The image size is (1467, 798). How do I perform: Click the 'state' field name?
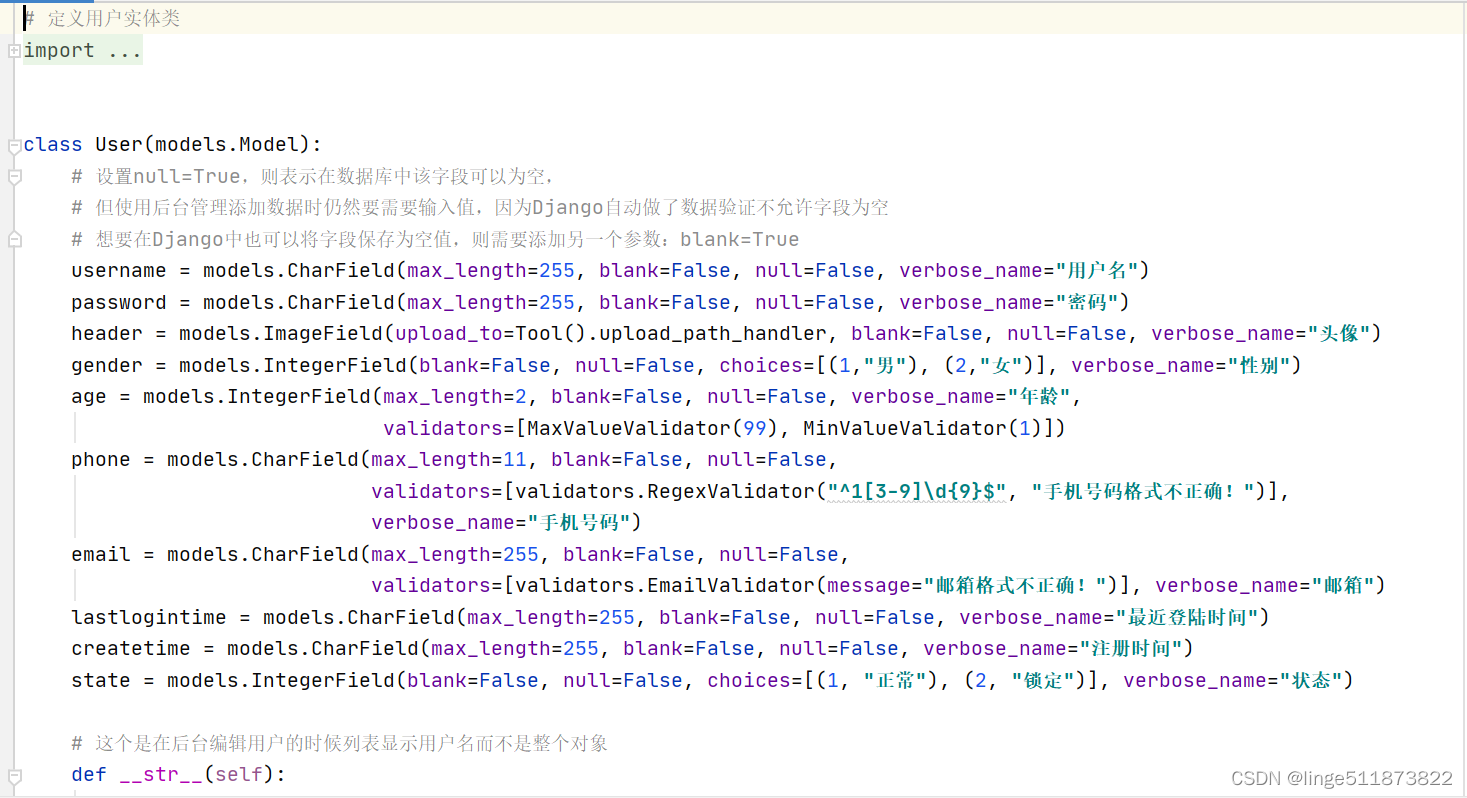[x=101, y=680]
